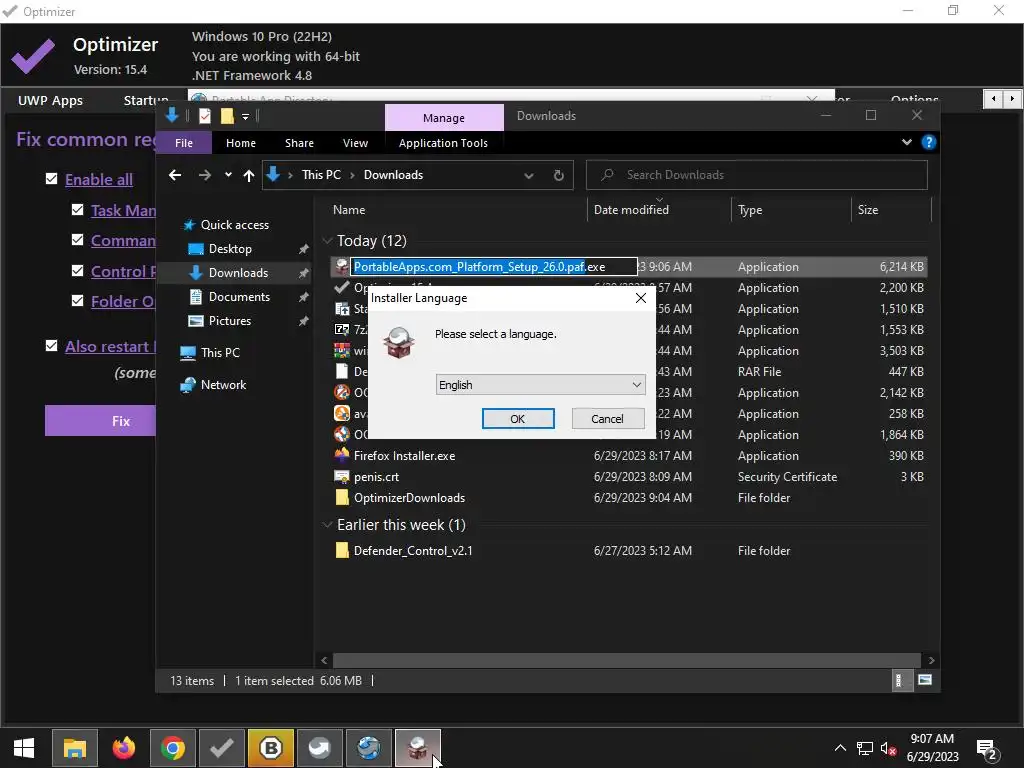Close the Installer Language dialog

641,298
